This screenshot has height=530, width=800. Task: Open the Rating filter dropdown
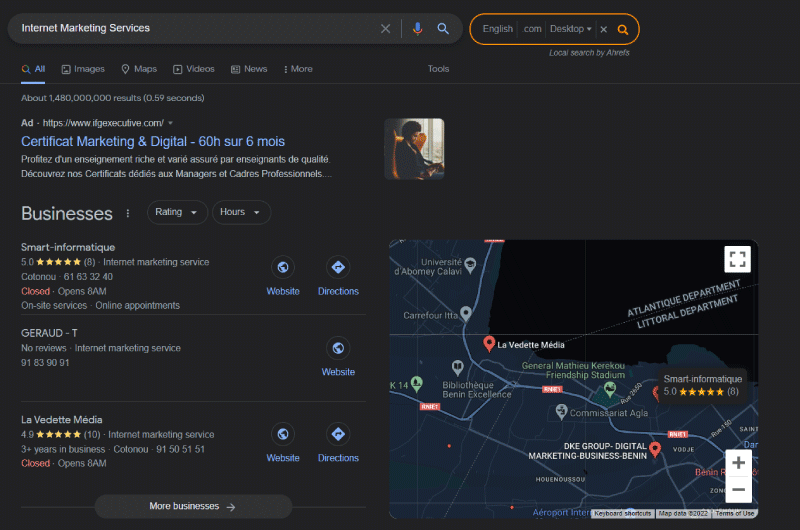pyautogui.click(x=177, y=212)
